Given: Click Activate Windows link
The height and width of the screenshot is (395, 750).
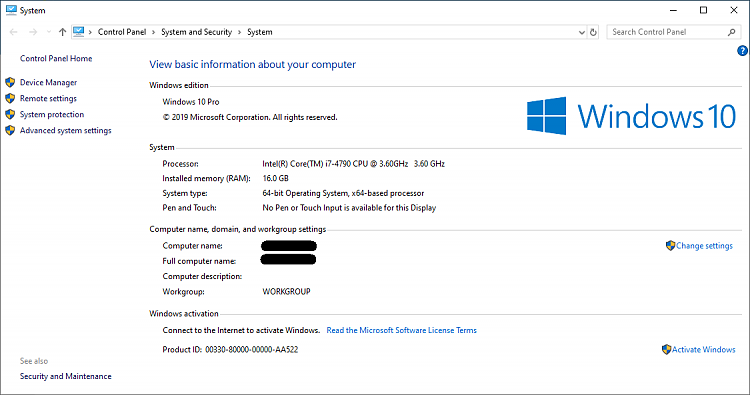Looking at the screenshot, I should (x=704, y=350).
